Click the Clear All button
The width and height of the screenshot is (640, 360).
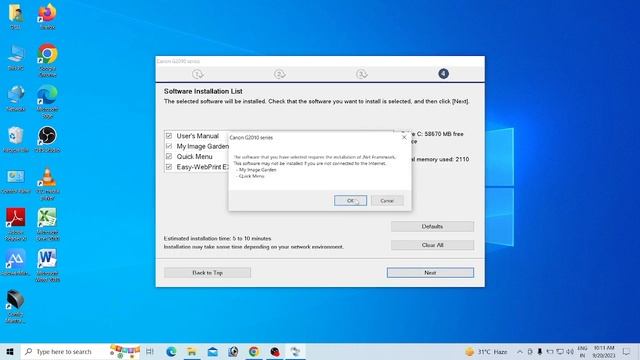pos(432,245)
